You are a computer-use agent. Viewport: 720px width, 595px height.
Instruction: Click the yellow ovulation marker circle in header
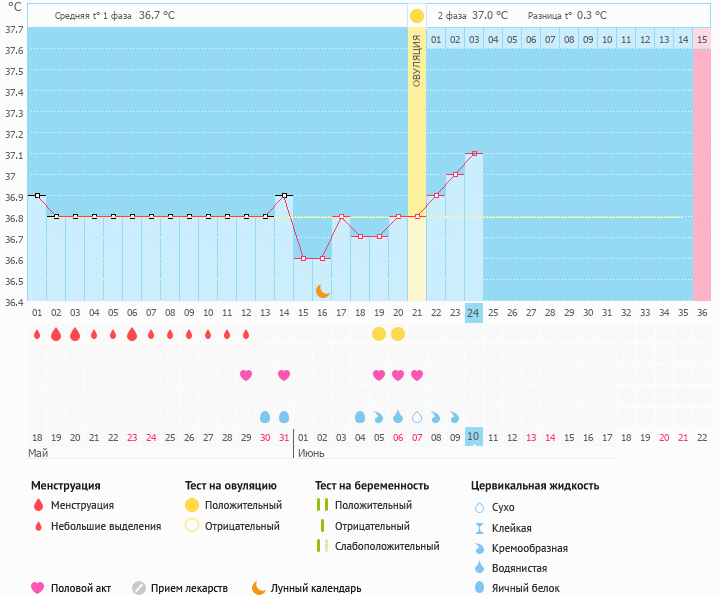(417, 15)
